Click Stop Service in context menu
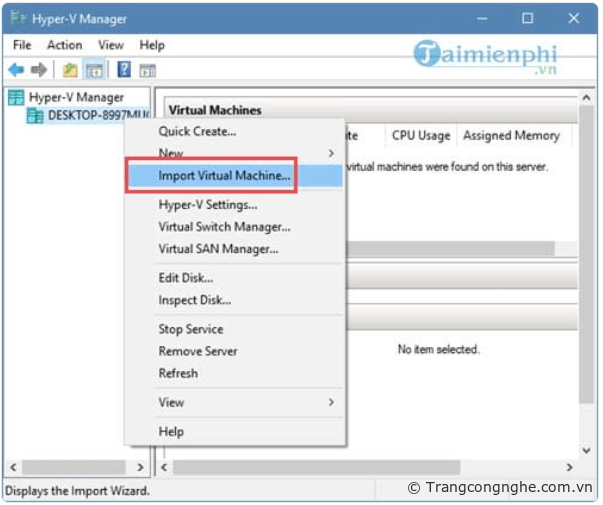603x505 pixels. pyautogui.click(x=190, y=329)
